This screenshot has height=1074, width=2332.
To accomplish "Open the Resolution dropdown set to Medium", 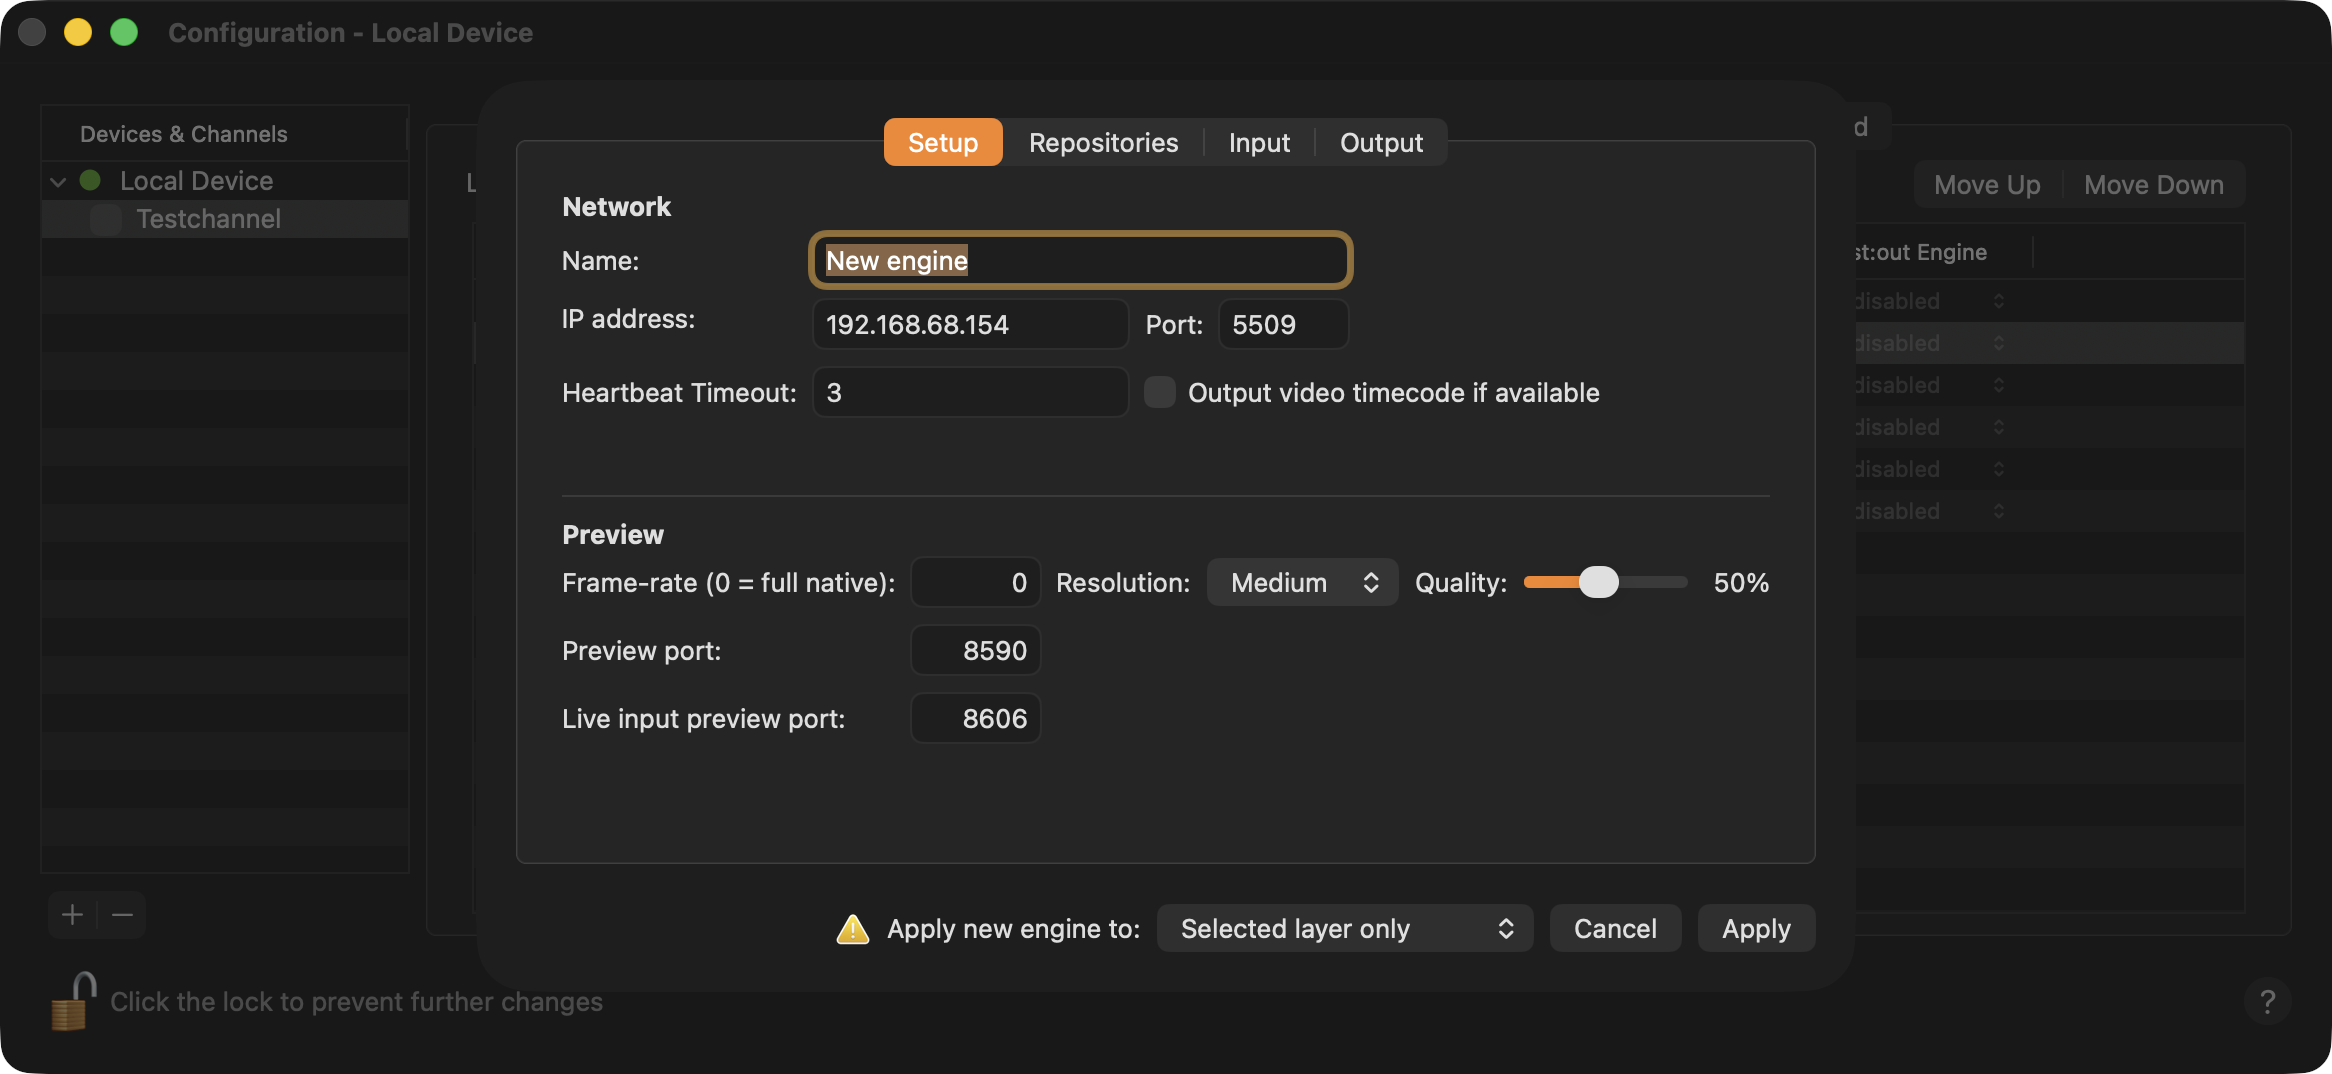I will (x=1302, y=582).
